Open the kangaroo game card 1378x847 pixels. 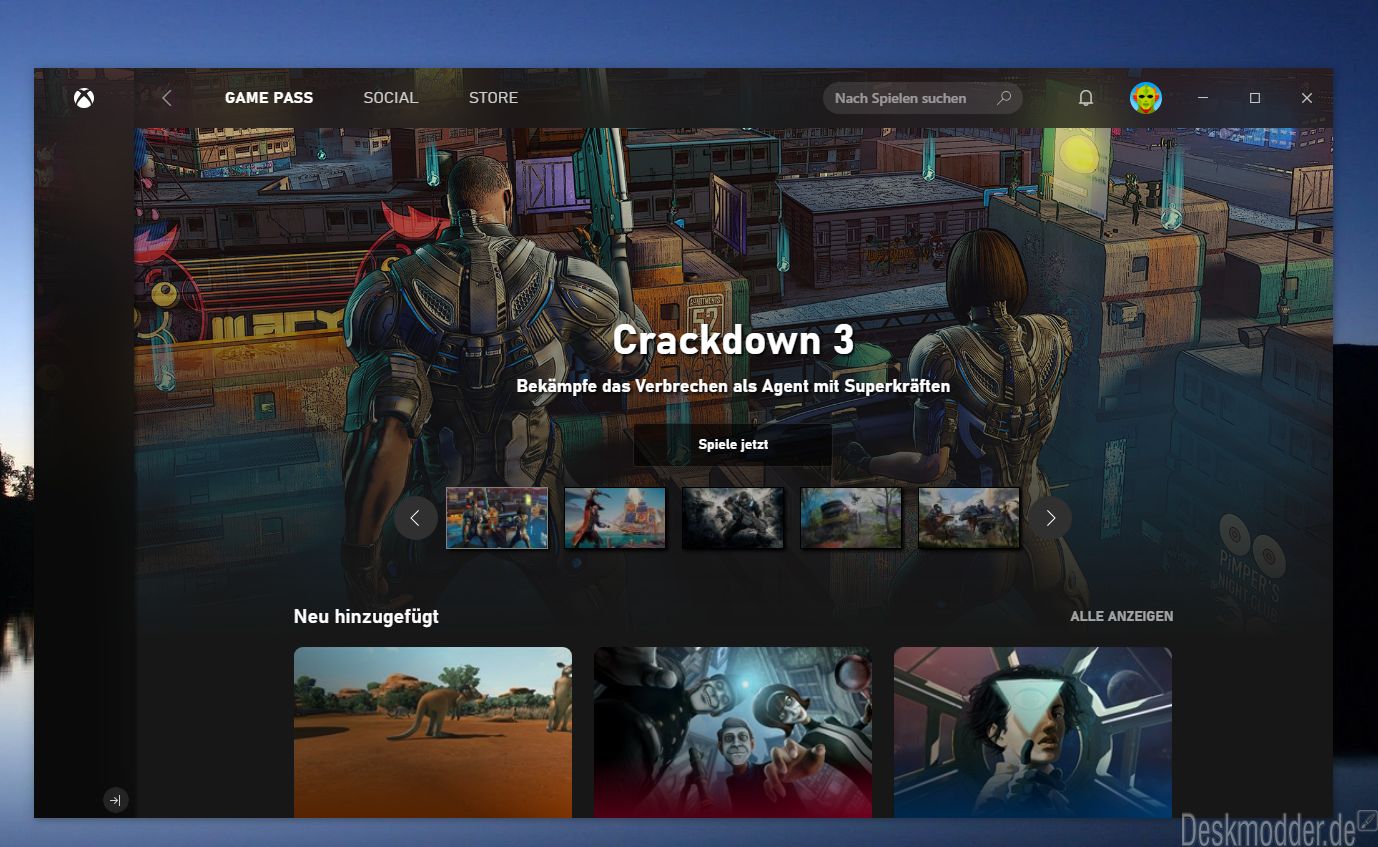coord(433,732)
